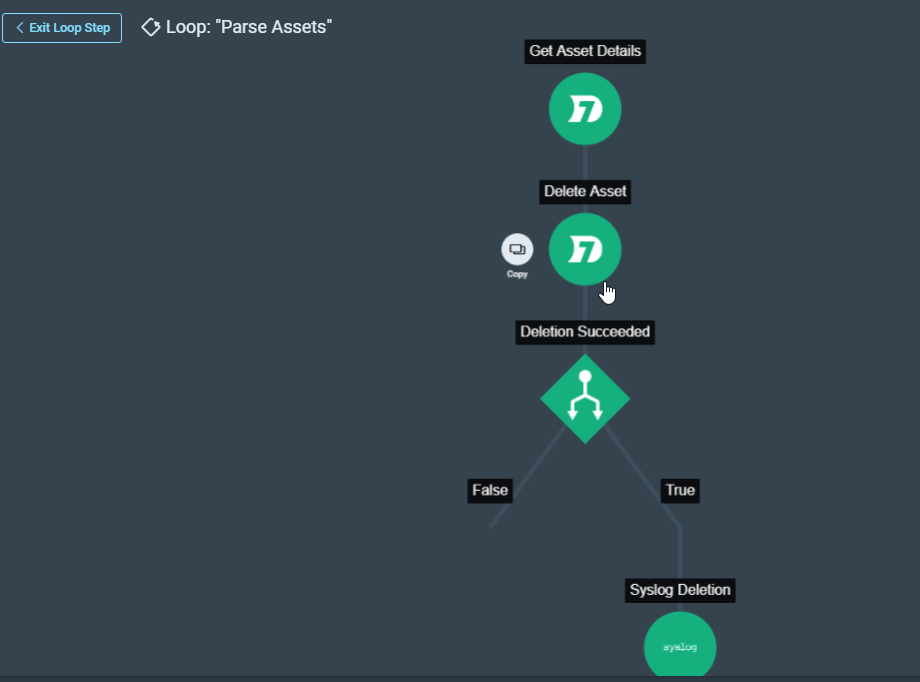The height and width of the screenshot is (682, 920).
Task: Click the Deletion Succeeded label
Action: (585, 331)
